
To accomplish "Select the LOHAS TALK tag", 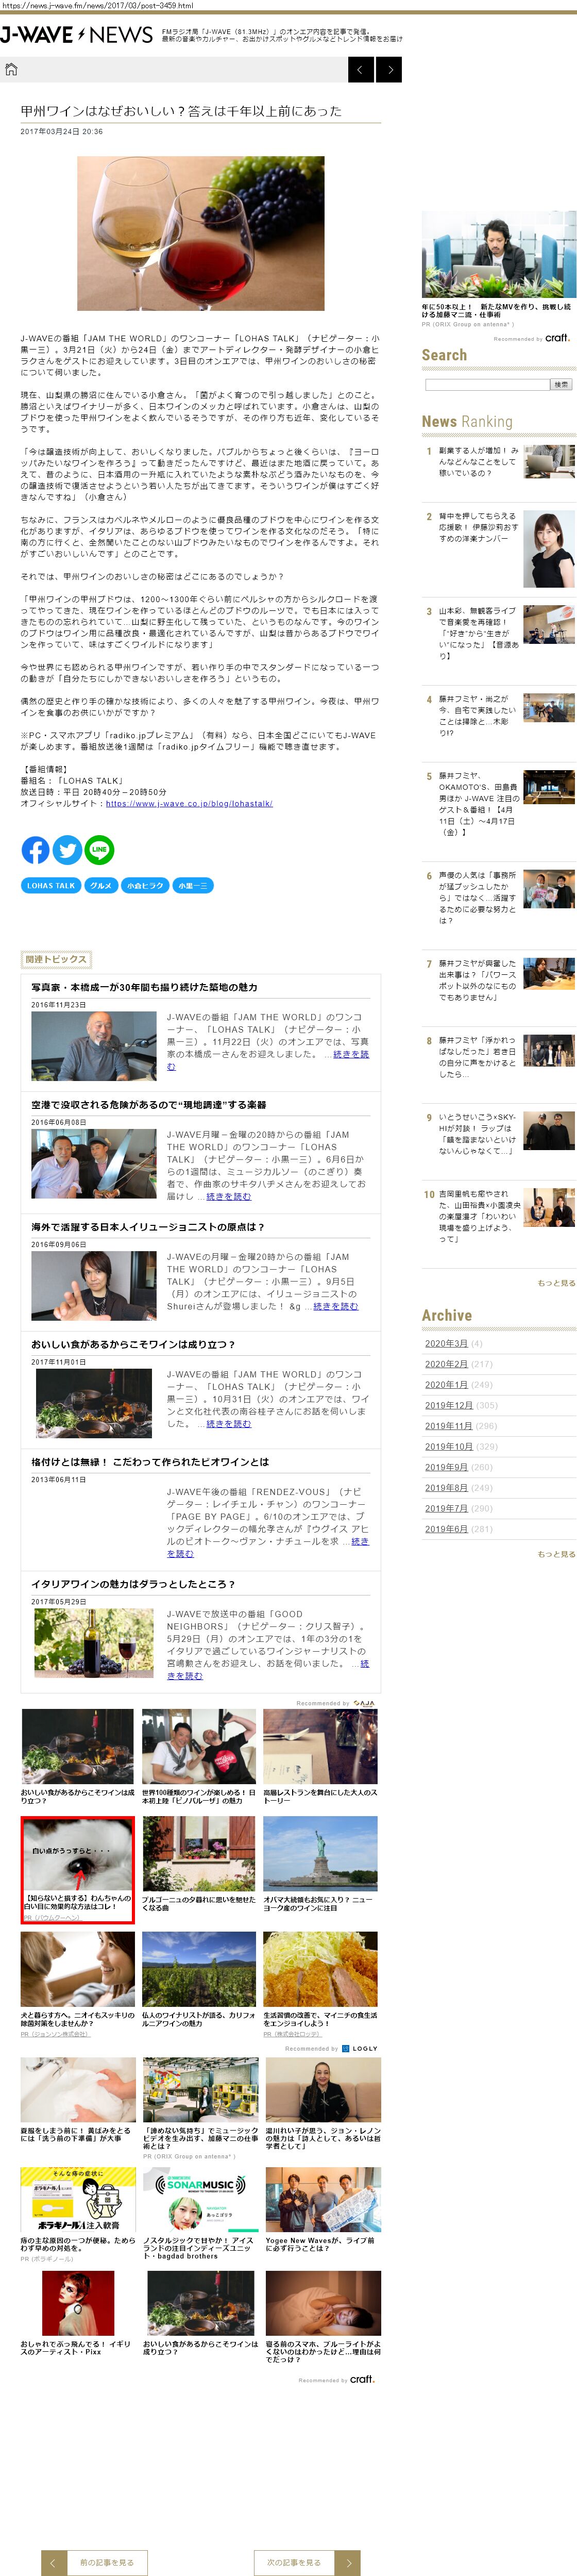I will tap(51, 886).
